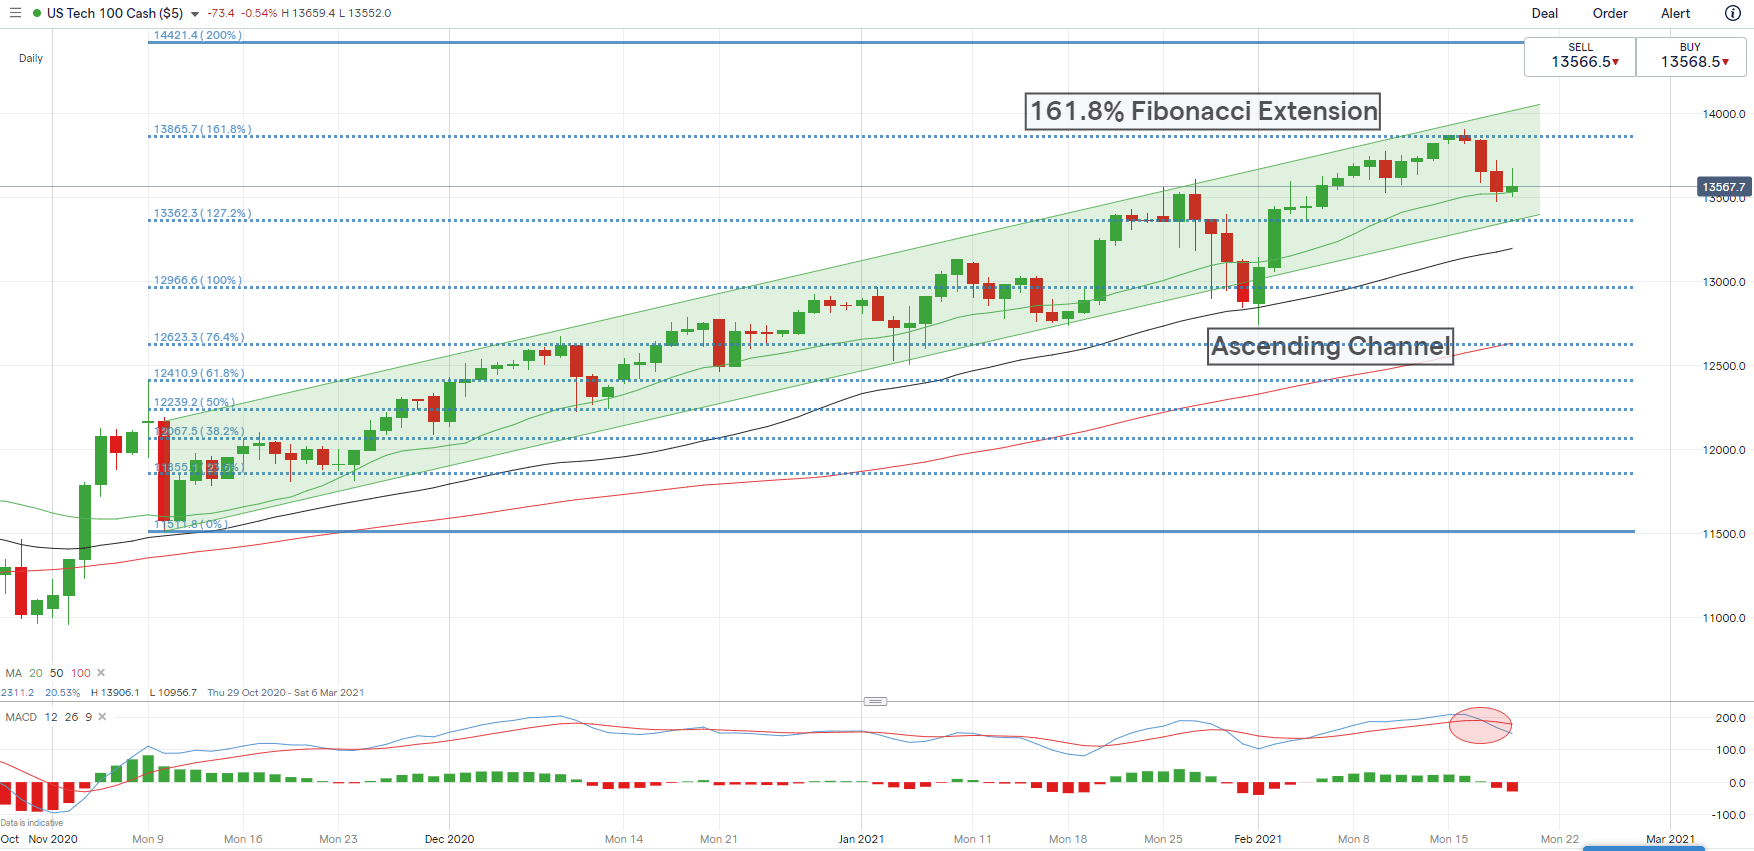
Task: Select the Ascending Channel annotation box
Action: click(x=1330, y=346)
